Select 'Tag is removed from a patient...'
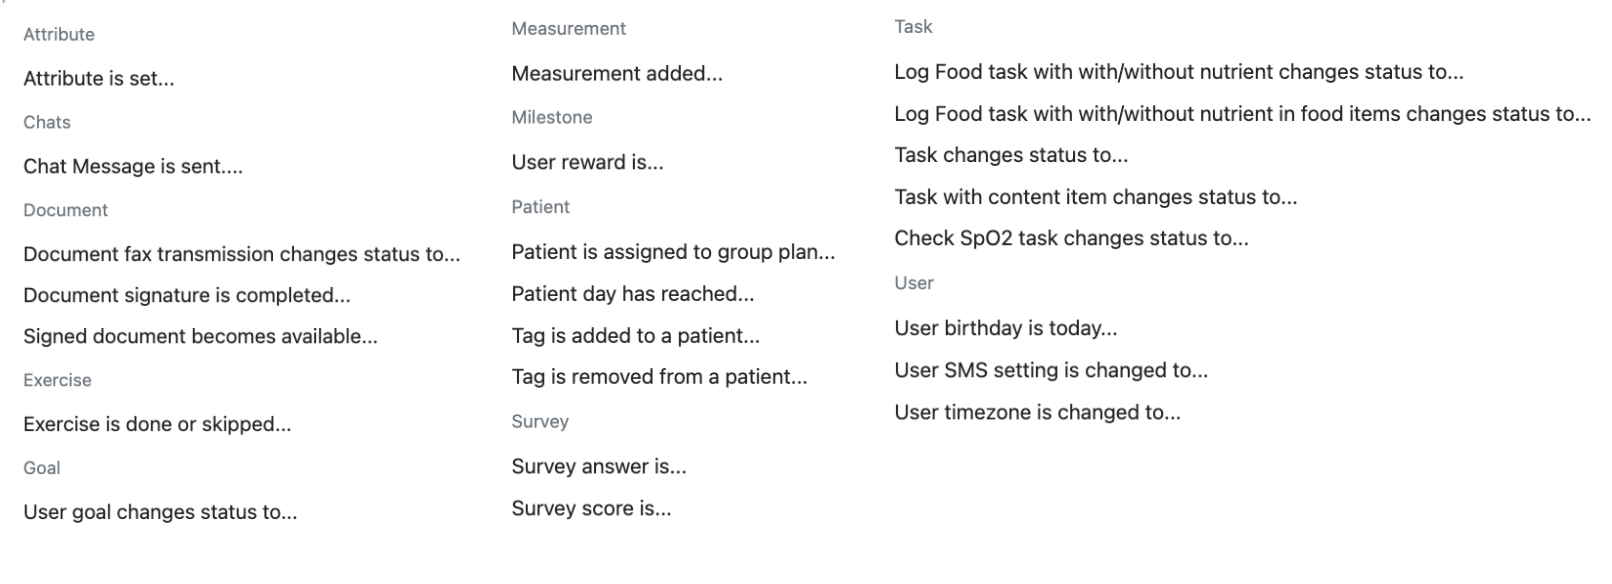 [x=659, y=377]
